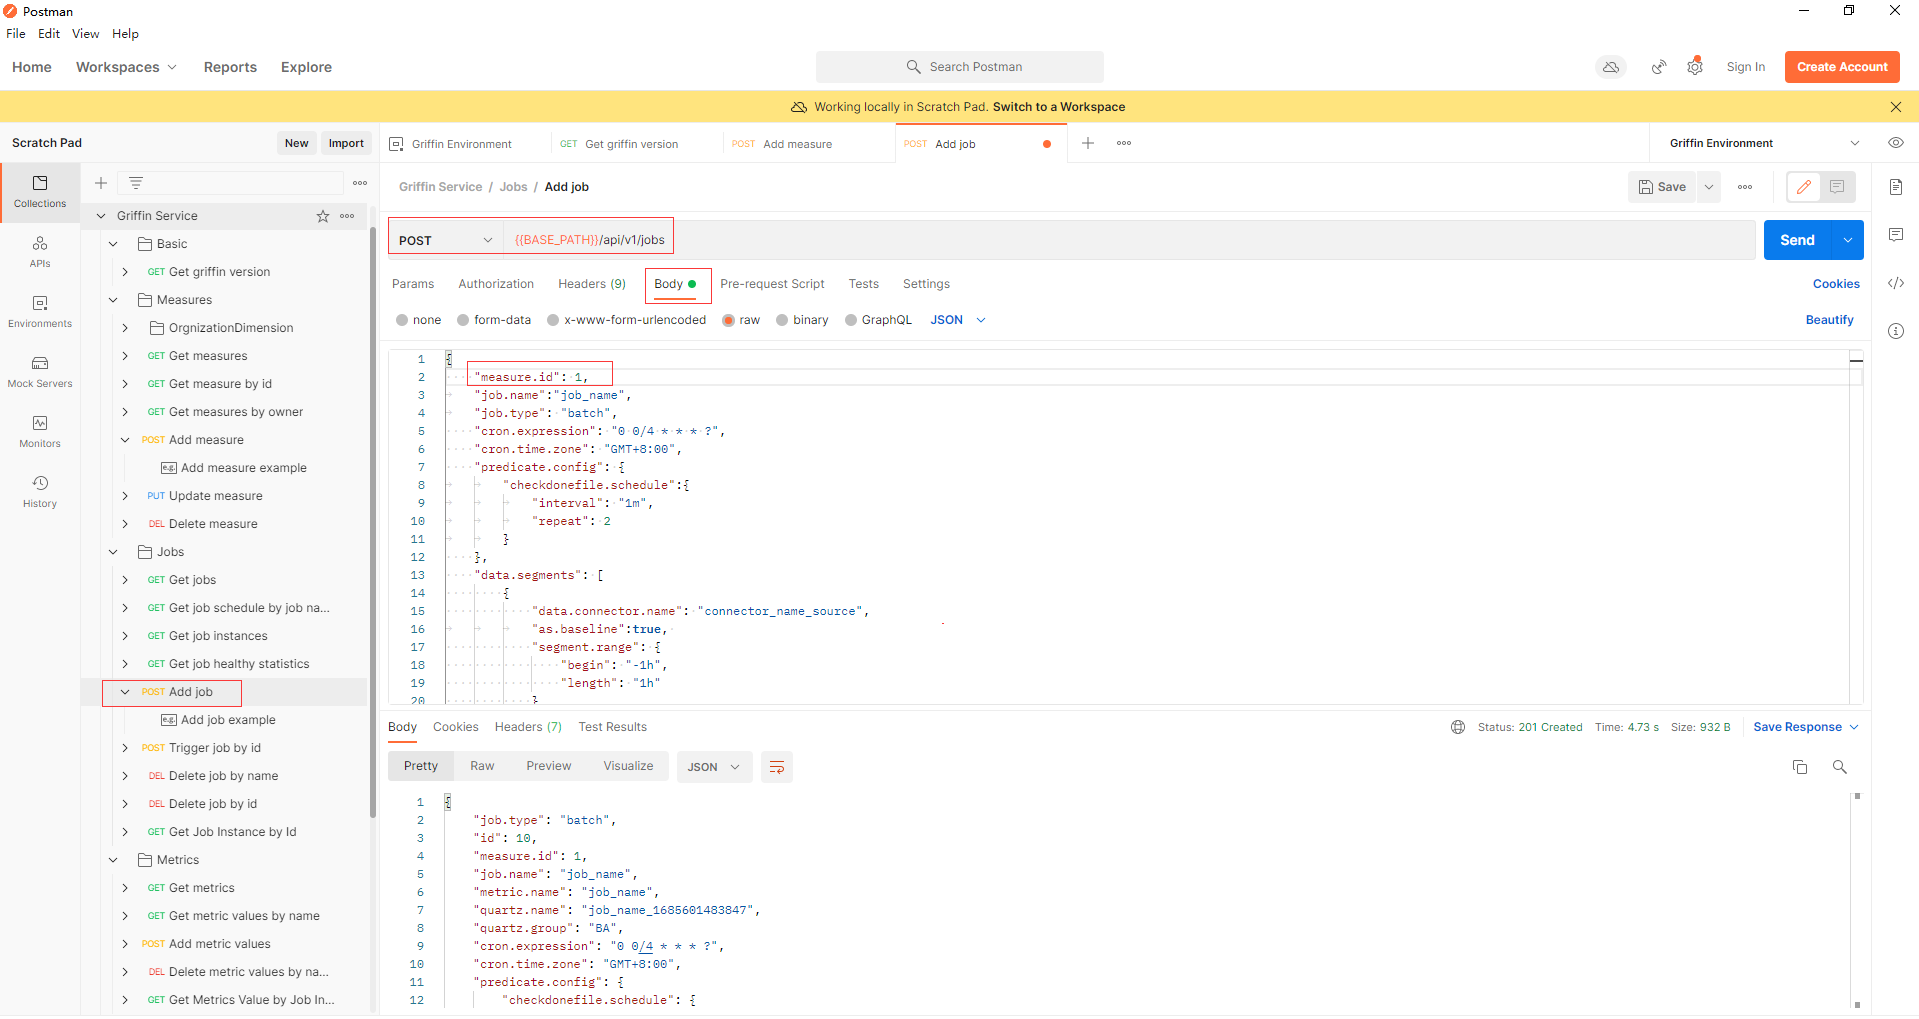This screenshot has width=1919, height=1019.
Task: Open the Authorization tab
Action: pyautogui.click(x=496, y=284)
